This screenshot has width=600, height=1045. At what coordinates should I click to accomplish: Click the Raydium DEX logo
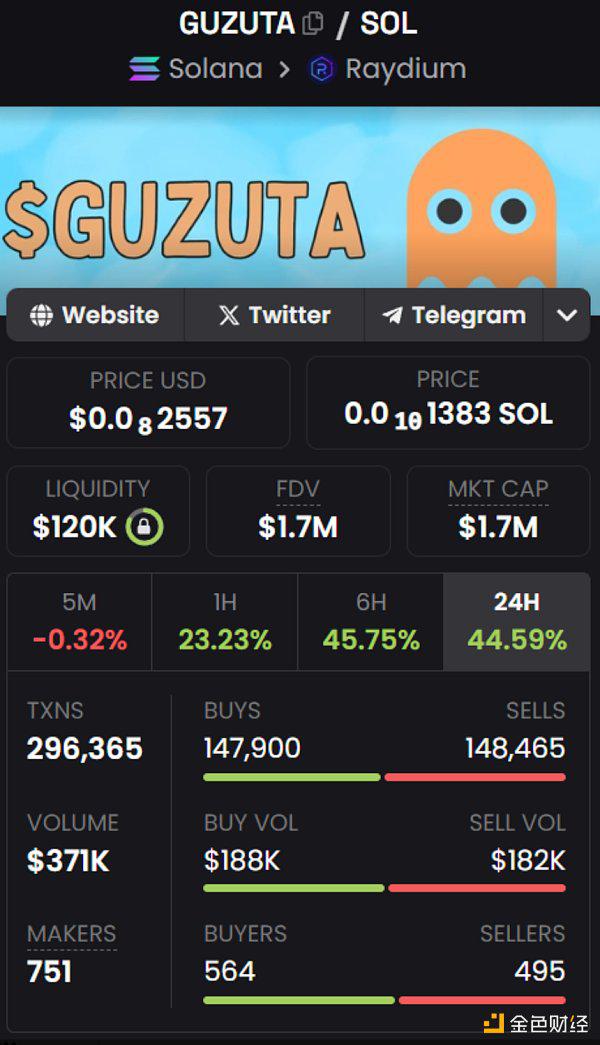[x=321, y=69]
